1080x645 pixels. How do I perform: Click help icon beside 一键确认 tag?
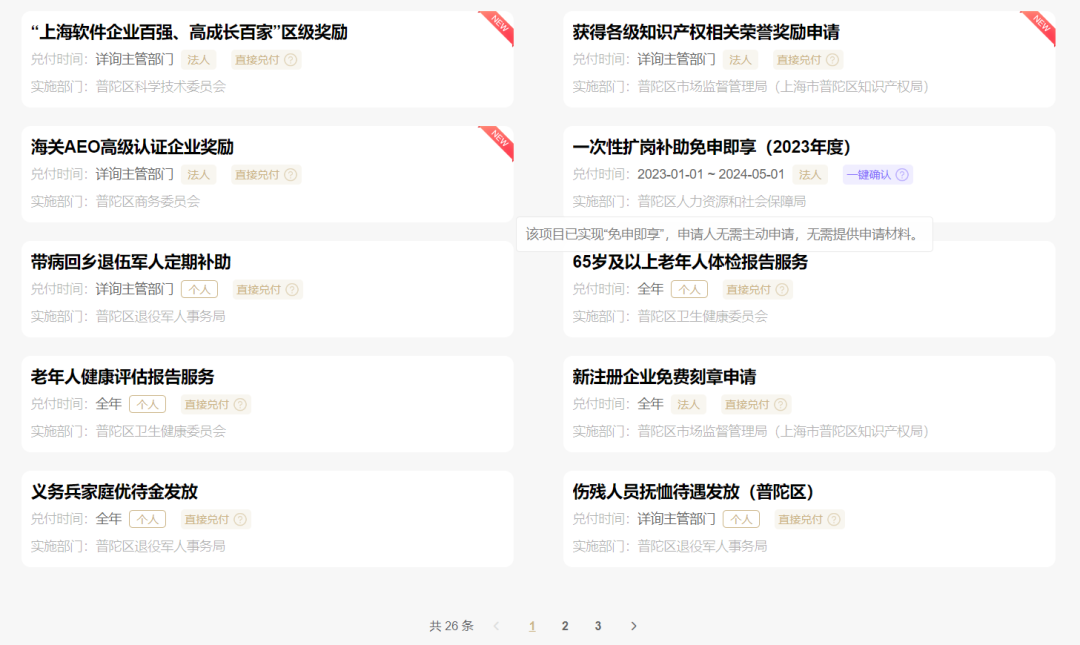tap(902, 175)
